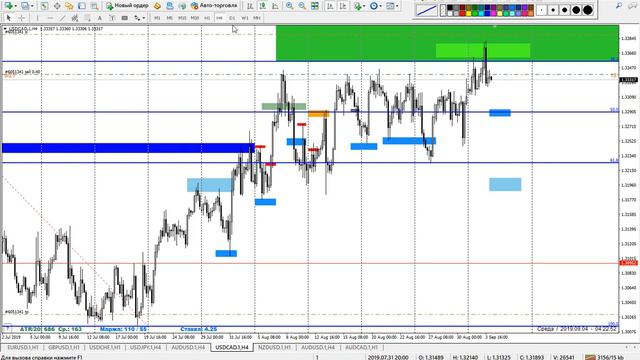Choose the smallest dot brush size

pyautogui.click(x=541, y=10)
